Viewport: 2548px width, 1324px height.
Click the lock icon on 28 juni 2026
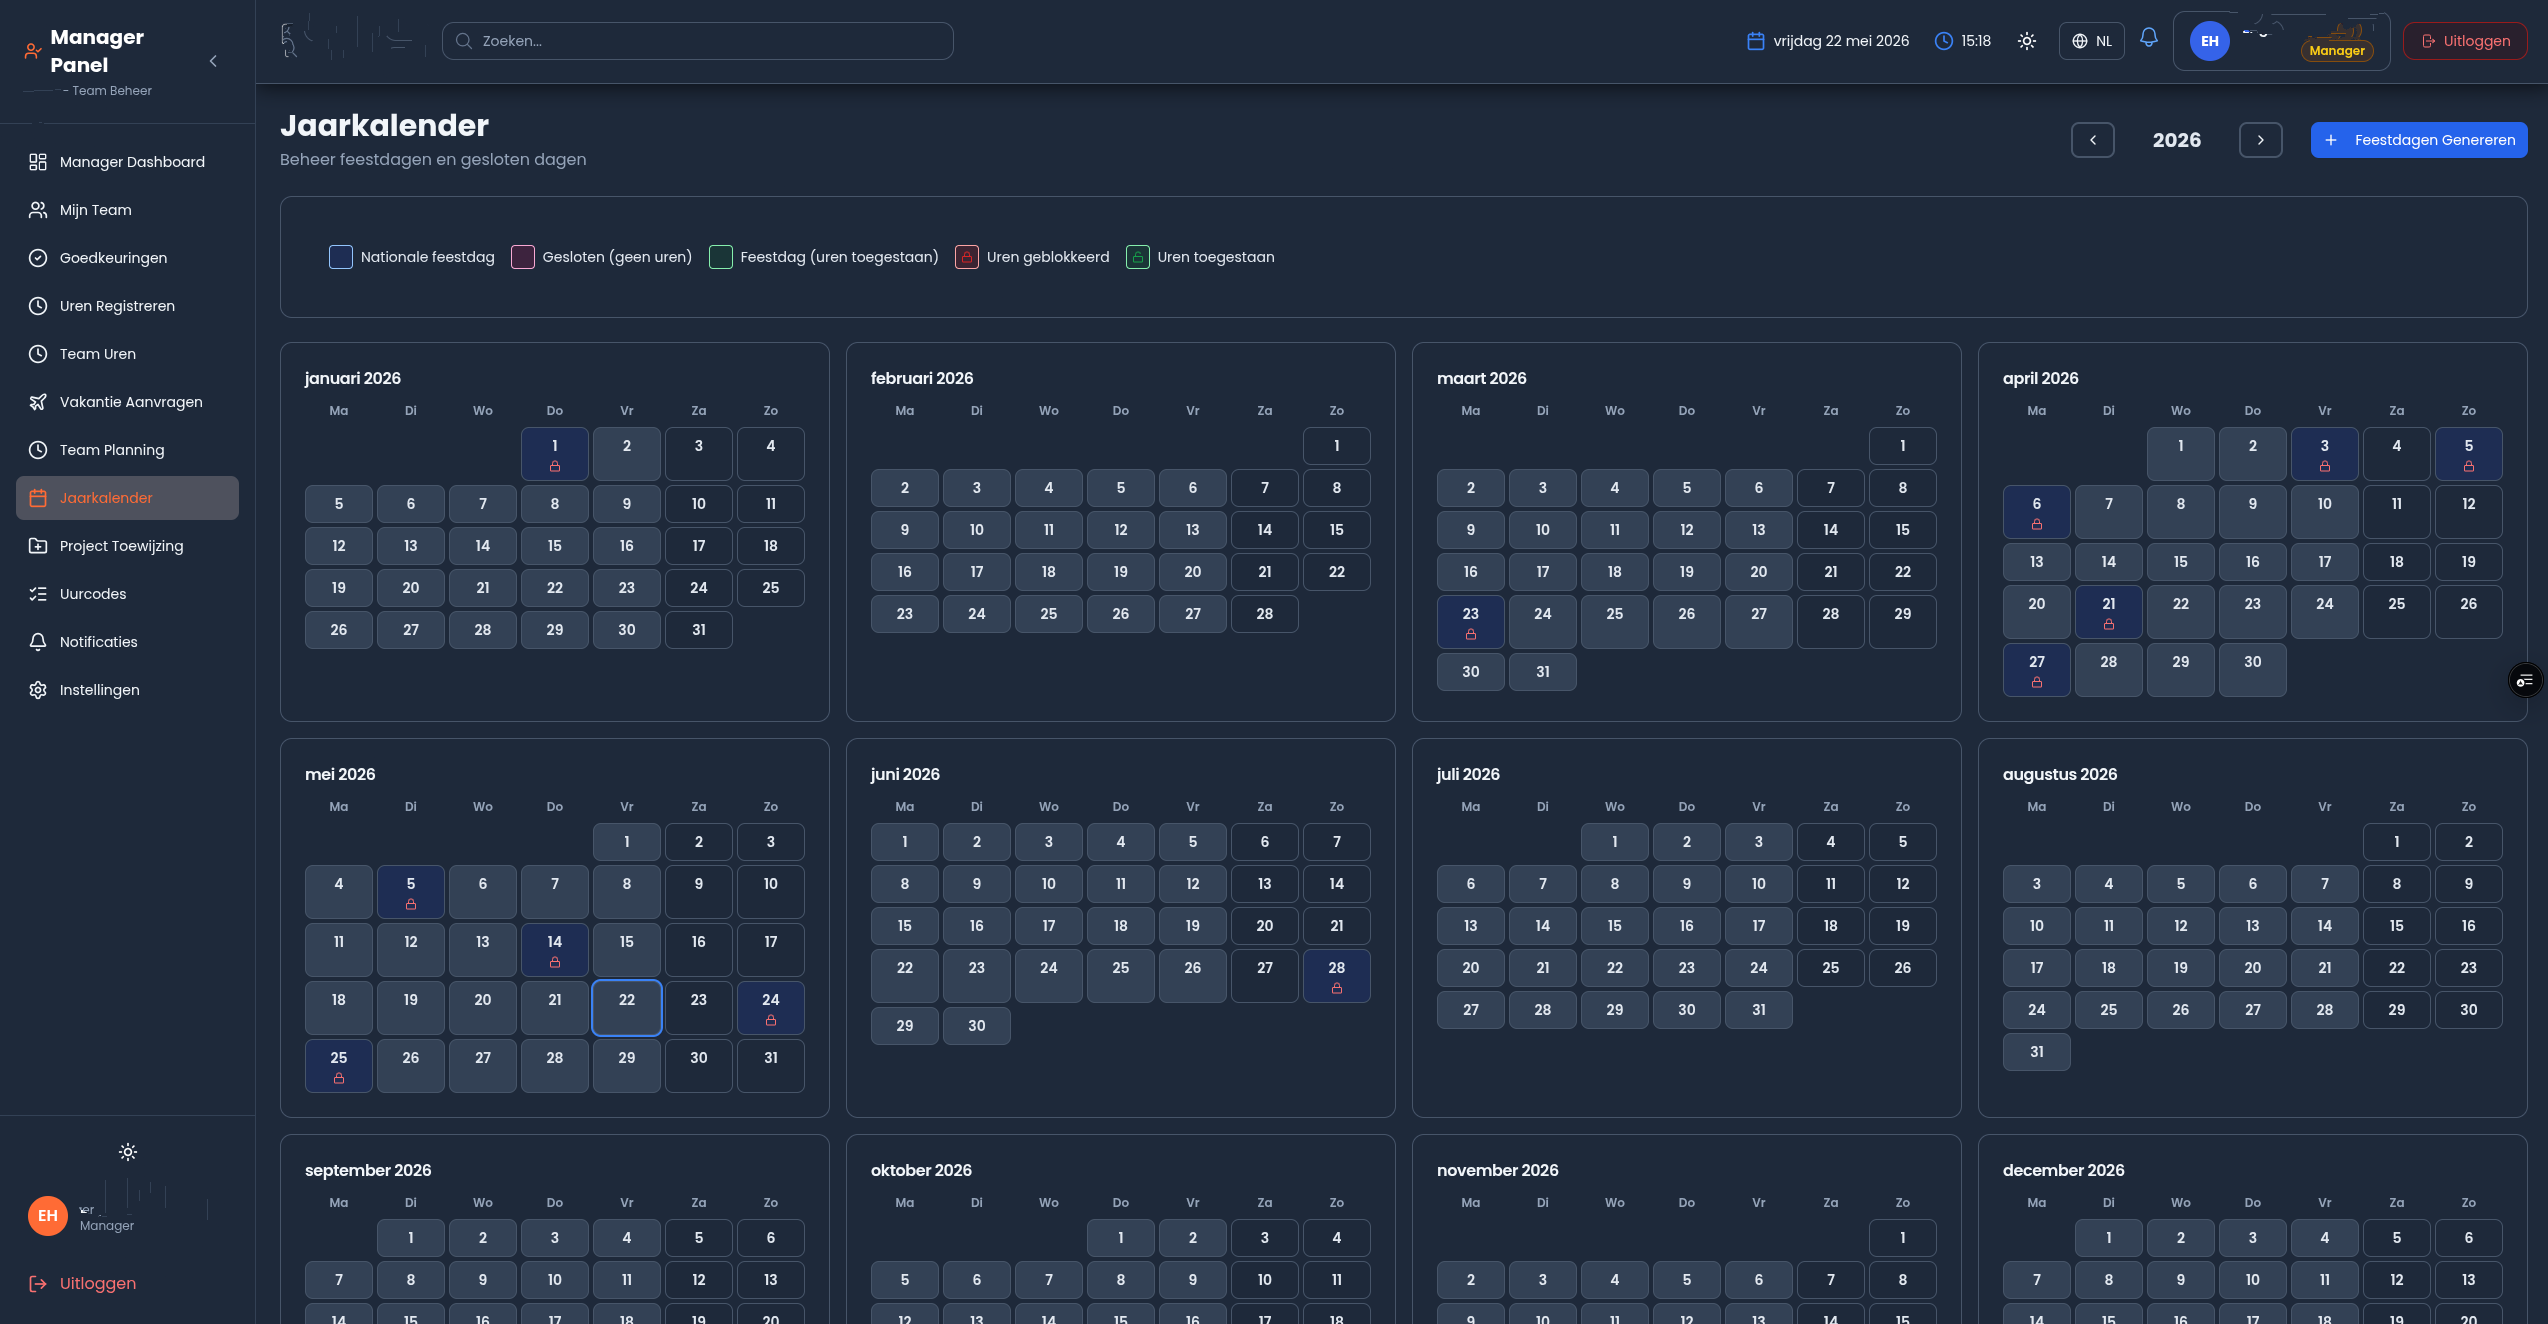(1337, 989)
